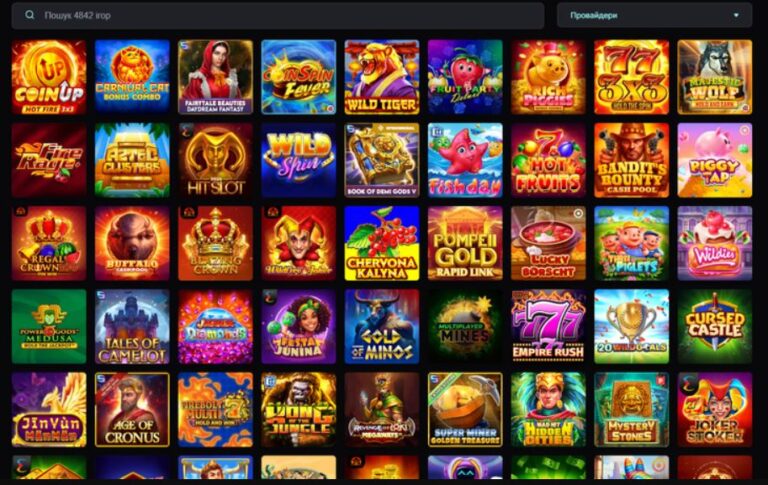Open the Joker Stoker slot
The width and height of the screenshot is (768, 485).
tap(715, 410)
